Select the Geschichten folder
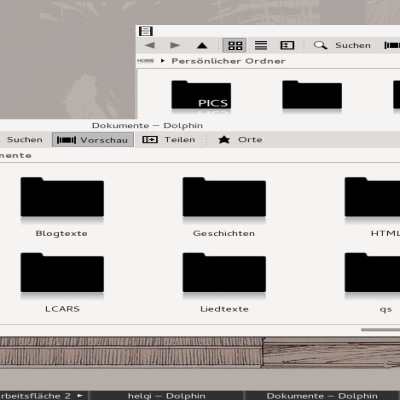The width and height of the screenshot is (400, 400). tap(224, 207)
